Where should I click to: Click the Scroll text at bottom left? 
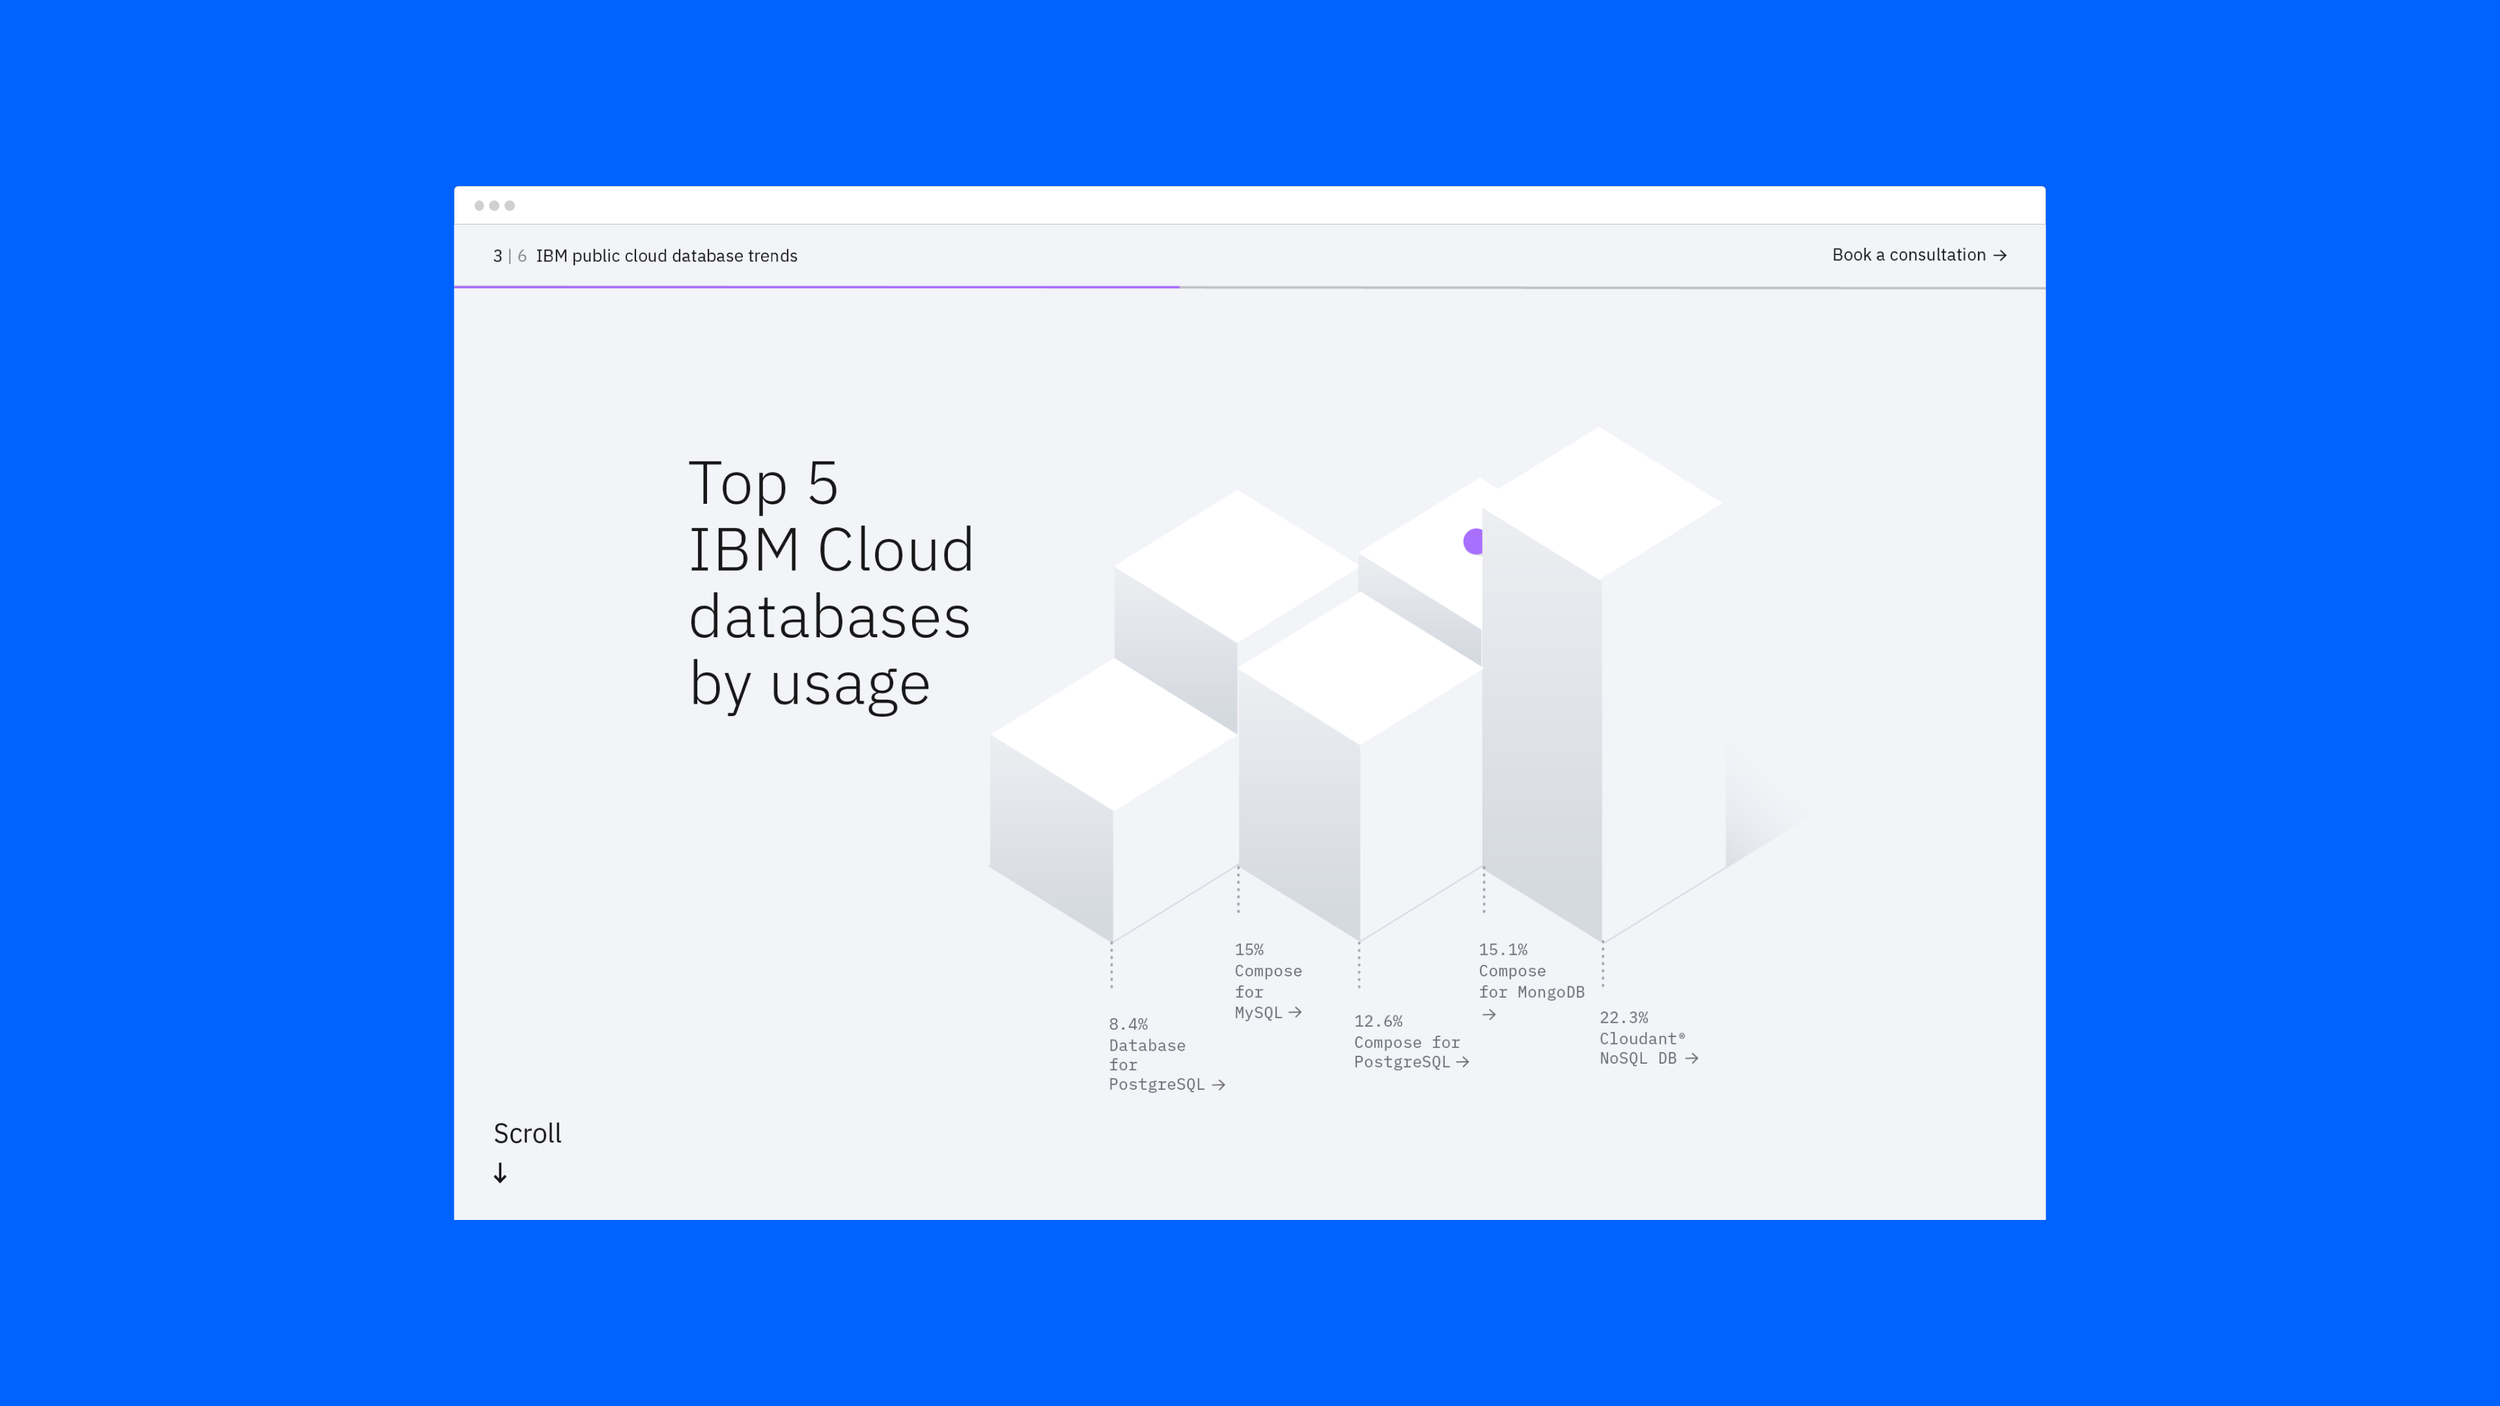pyautogui.click(x=527, y=1134)
